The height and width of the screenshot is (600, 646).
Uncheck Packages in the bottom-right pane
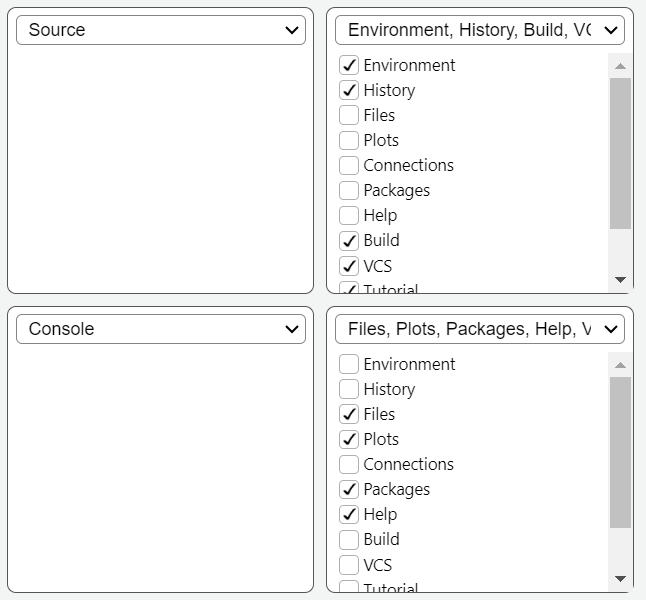[349, 489]
